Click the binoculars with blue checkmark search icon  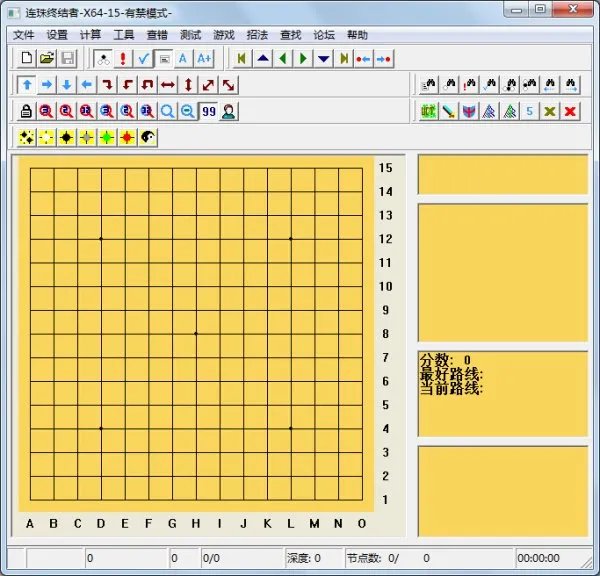[x=489, y=85]
